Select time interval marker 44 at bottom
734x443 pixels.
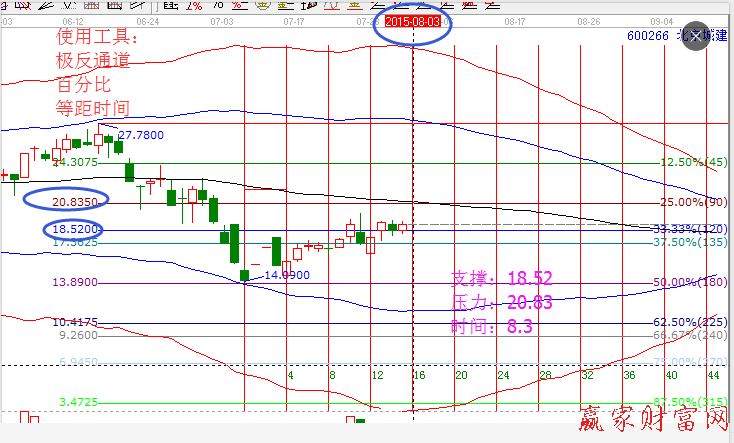coord(714,376)
